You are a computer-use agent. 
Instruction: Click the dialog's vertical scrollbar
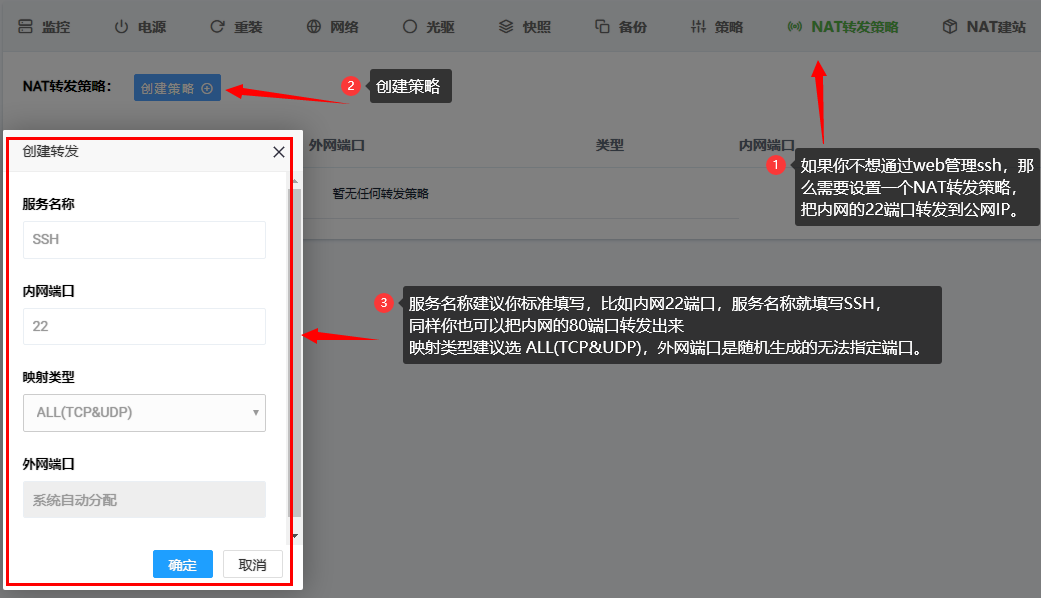pos(295,350)
